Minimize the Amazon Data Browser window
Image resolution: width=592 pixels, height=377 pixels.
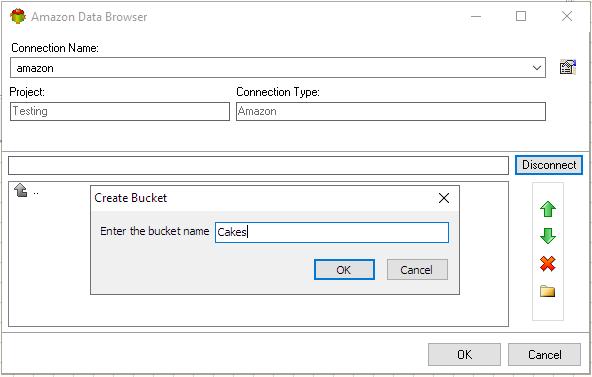pos(476,16)
